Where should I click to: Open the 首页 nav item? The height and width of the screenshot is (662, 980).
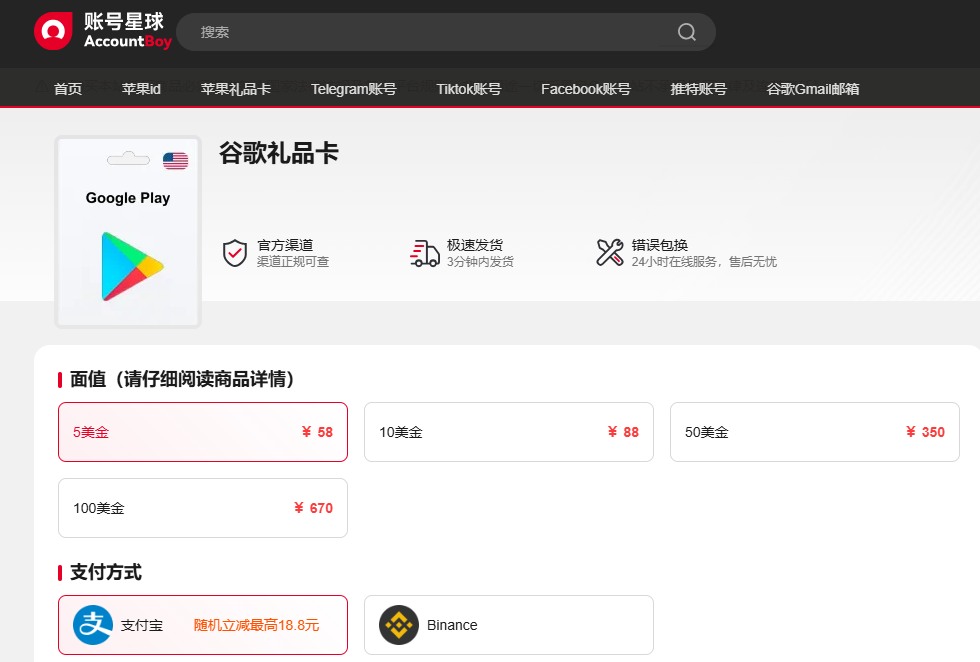point(68,89)
